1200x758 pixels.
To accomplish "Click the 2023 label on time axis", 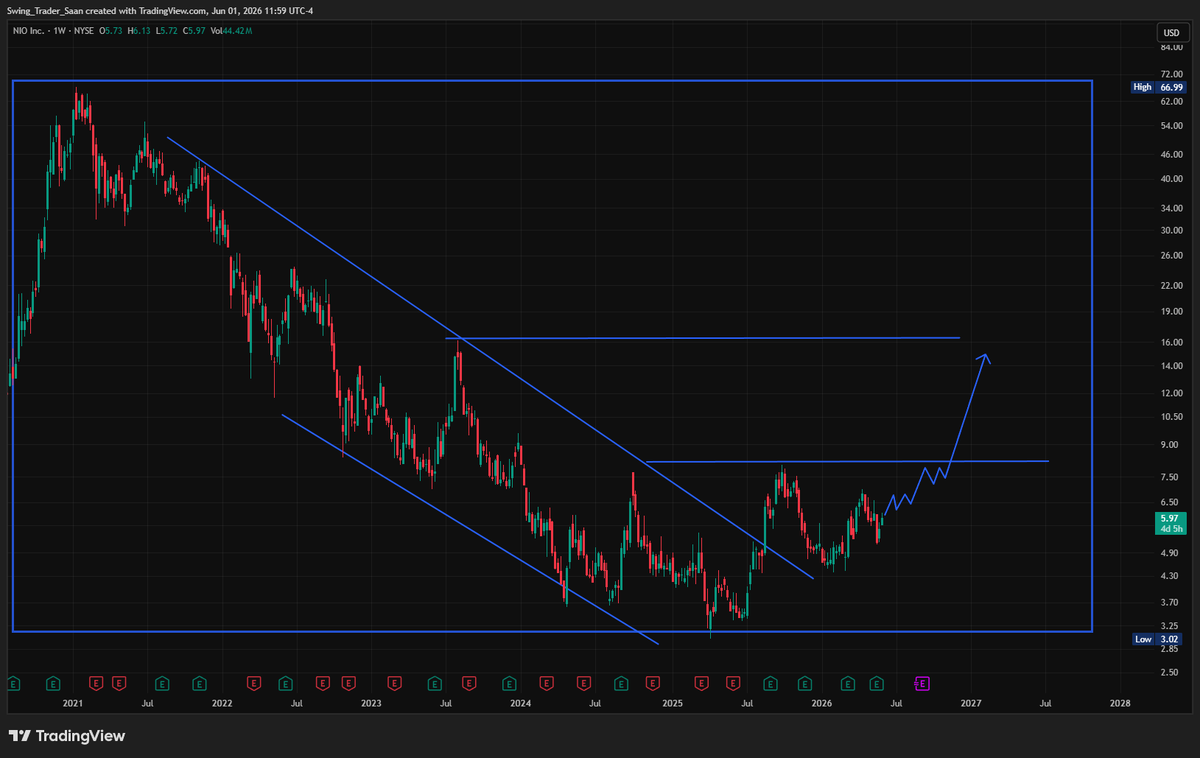I will tap(371, 704).
